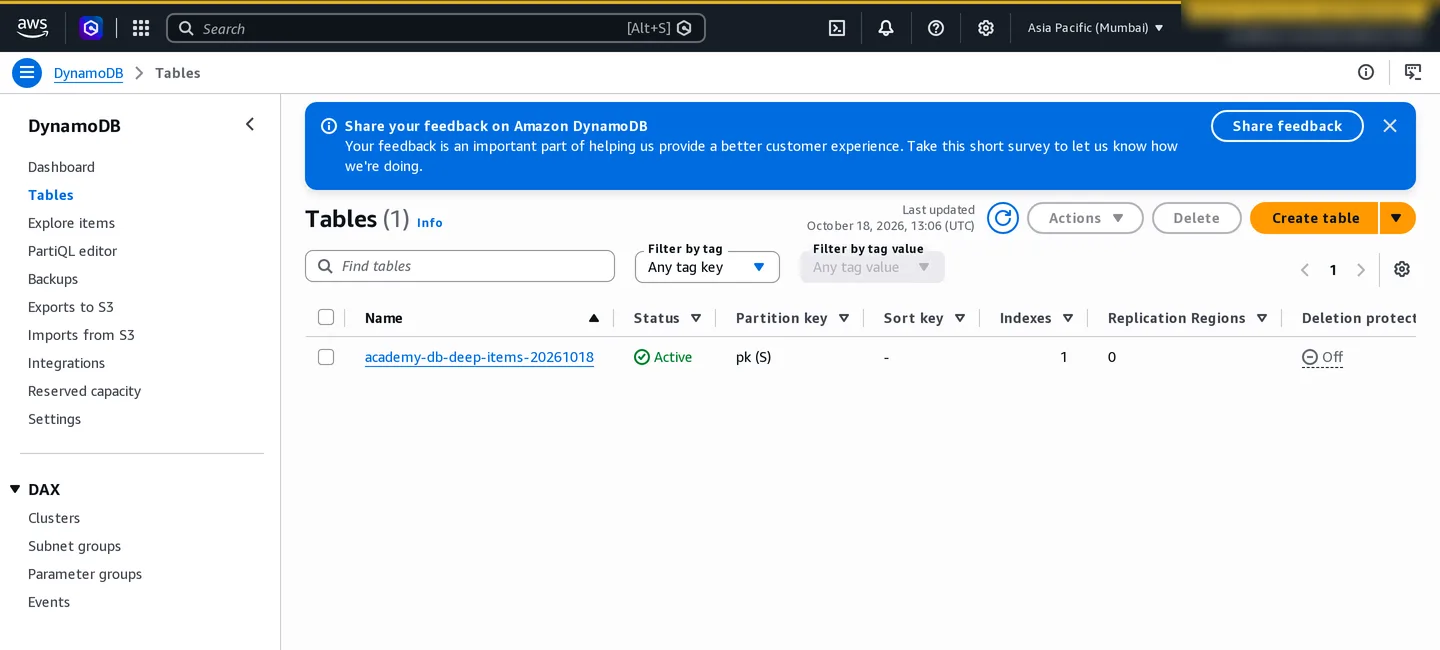This screenshot has width=1440, height=650.
Task: Select Tables in the sidebar
Action: 51,195
